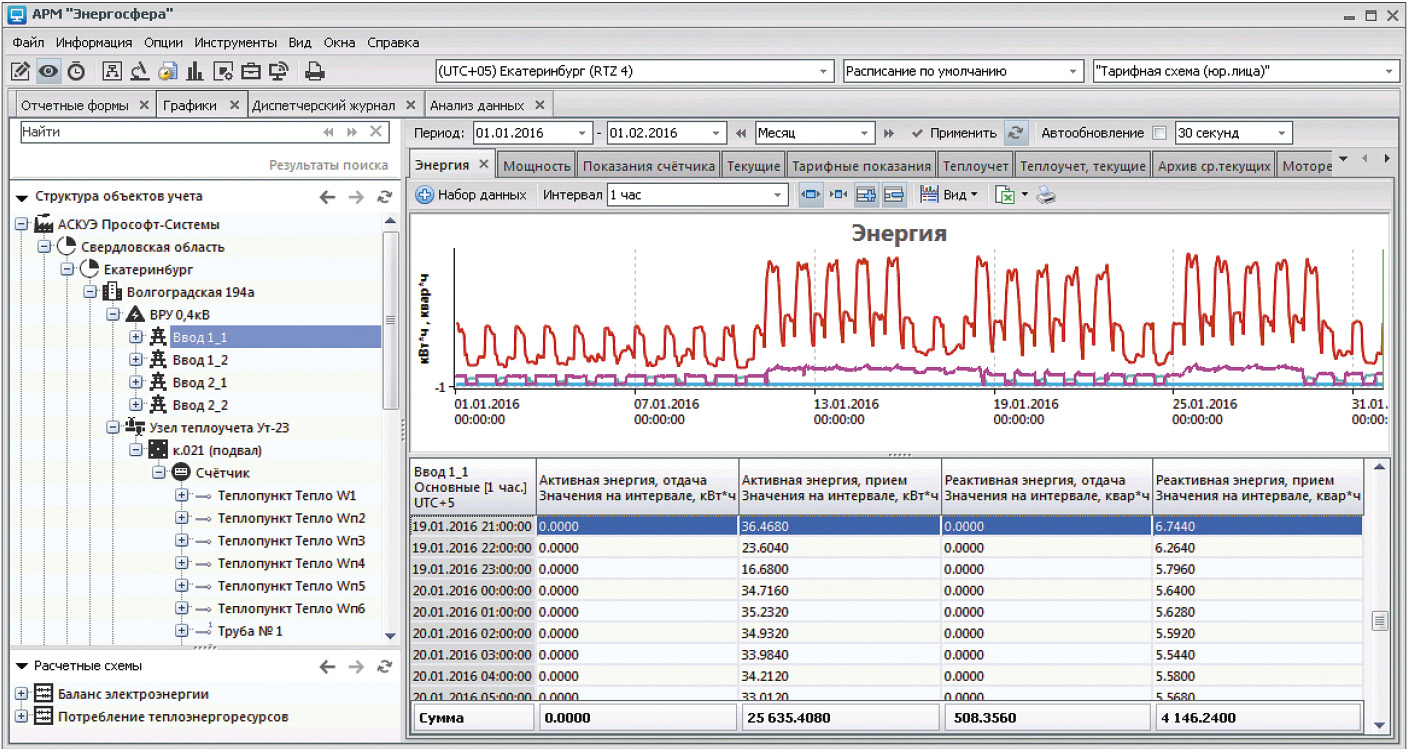Collapse the Екатеринбург tree node
This screenshot has height=752, width=1410.
[x=66, y=270]
